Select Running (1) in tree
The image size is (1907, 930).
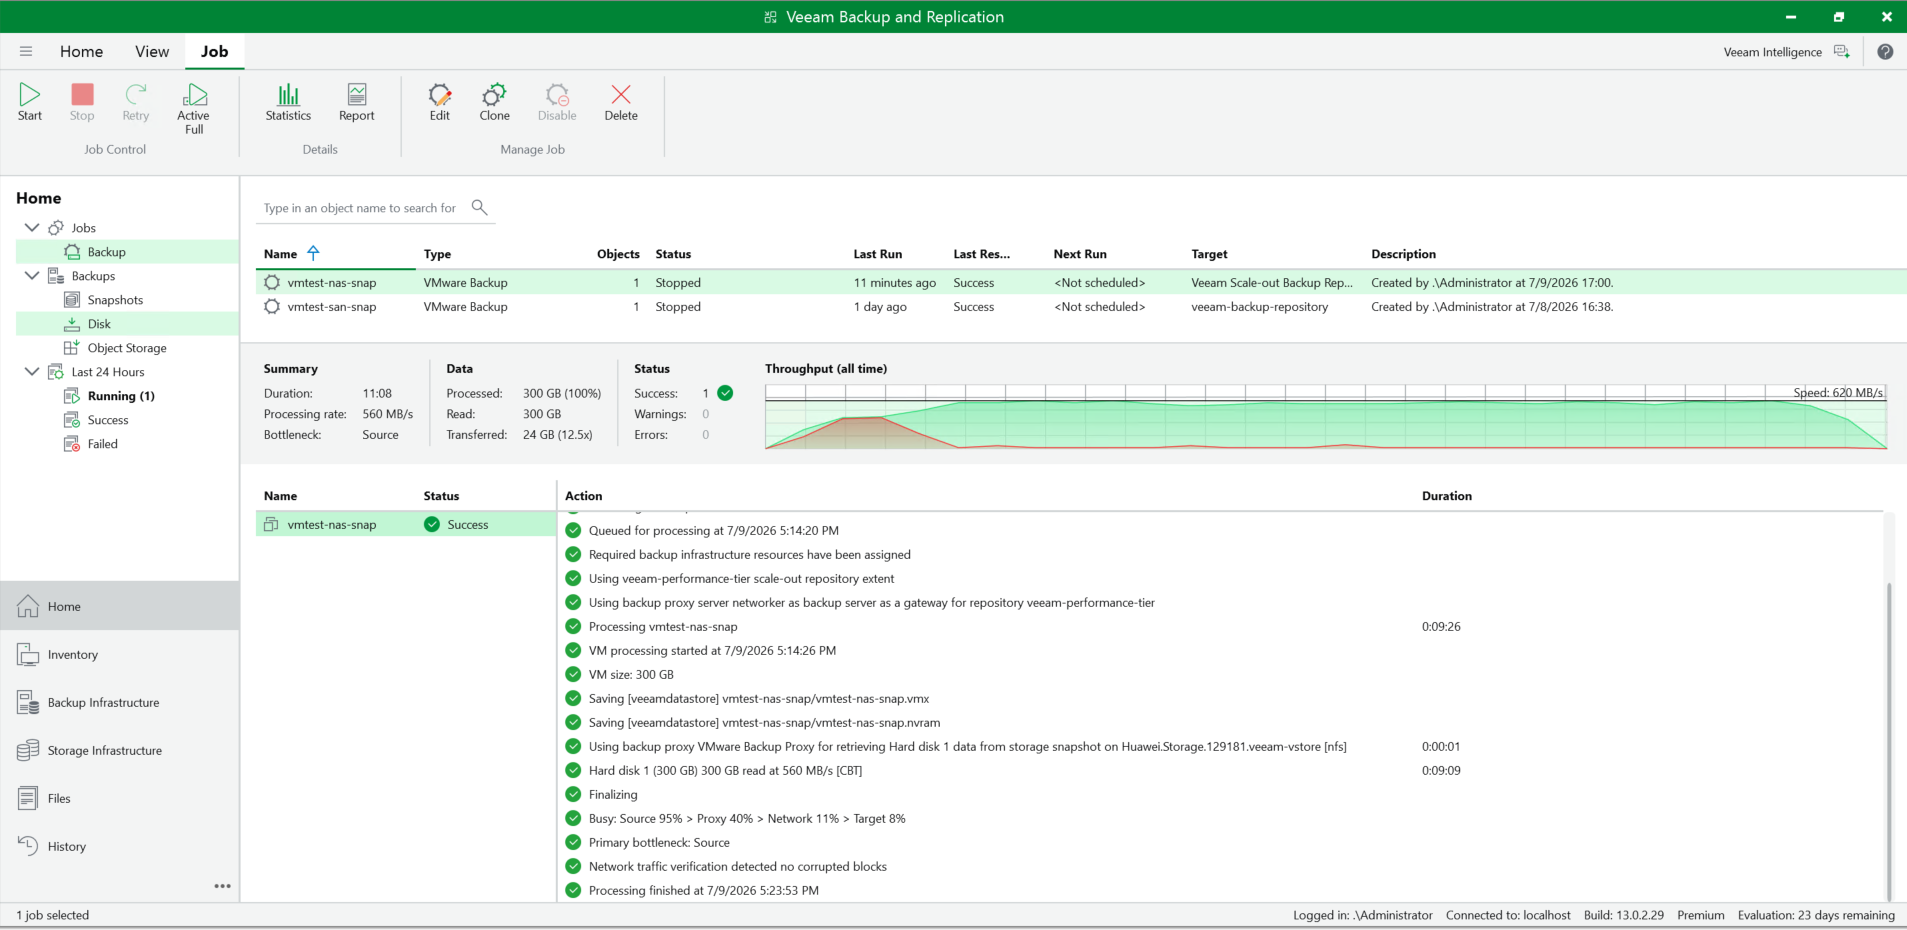pyautogui.click(x=120, y=396)
